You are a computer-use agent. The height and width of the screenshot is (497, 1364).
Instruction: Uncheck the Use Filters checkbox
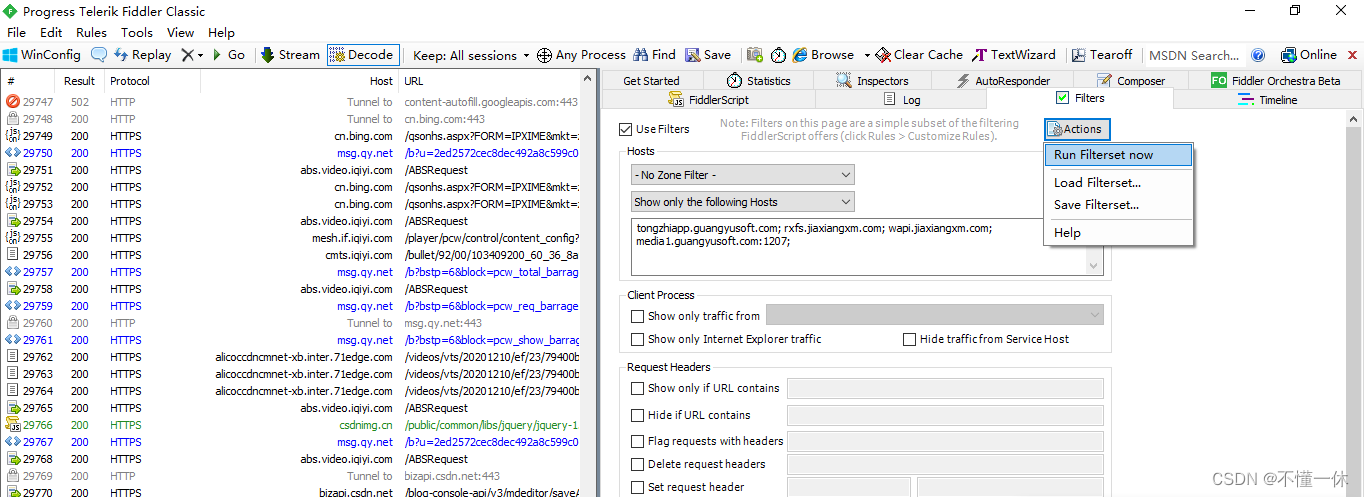coord(626,129)
